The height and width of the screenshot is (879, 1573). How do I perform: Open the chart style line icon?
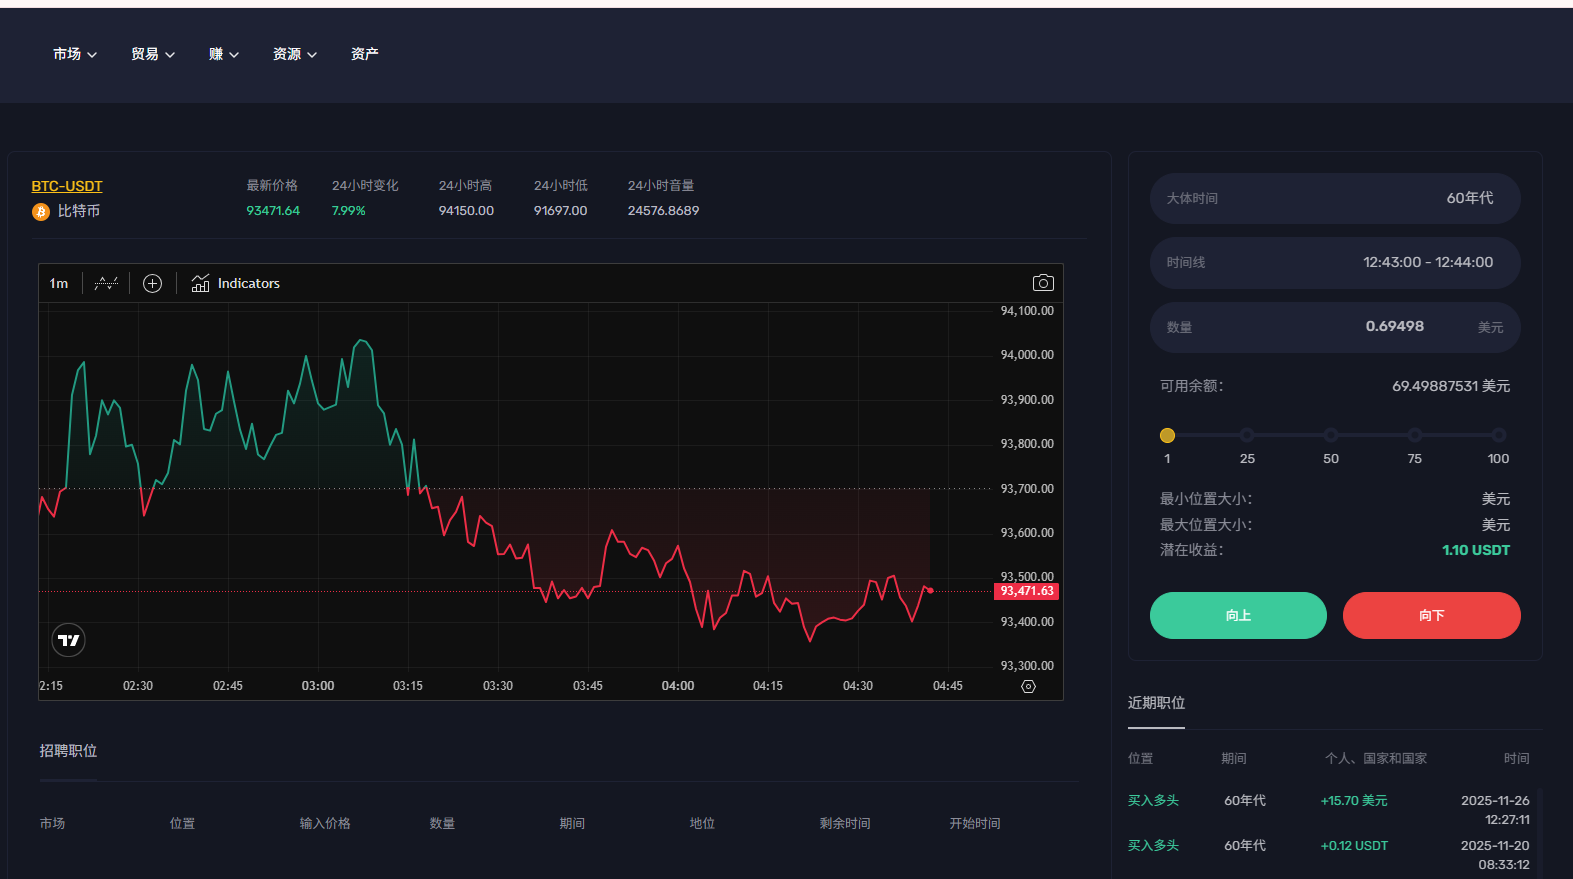point(106,283)
